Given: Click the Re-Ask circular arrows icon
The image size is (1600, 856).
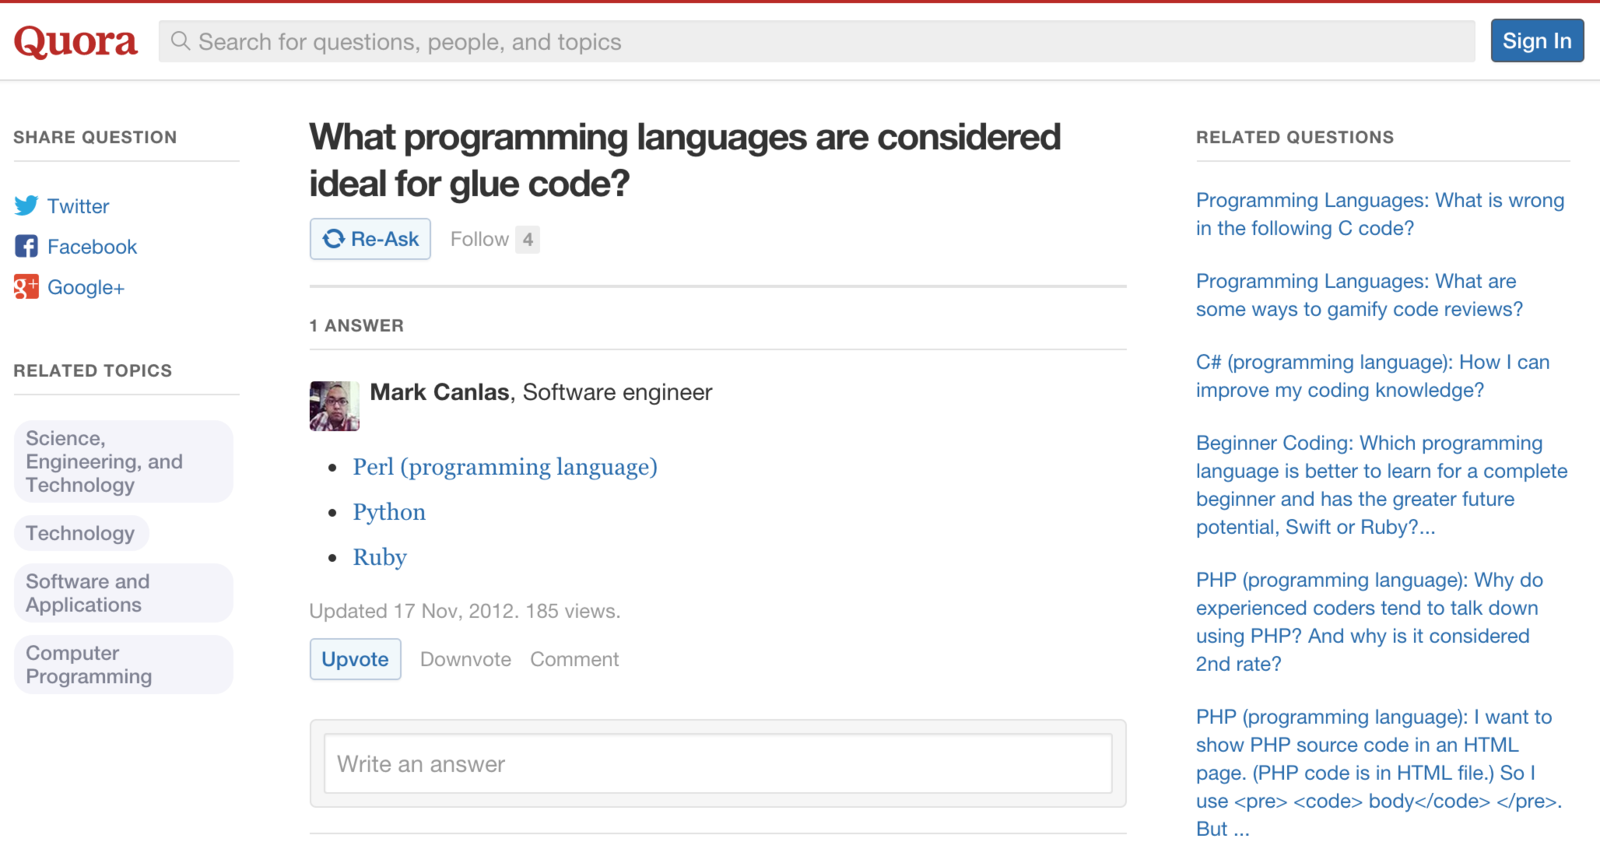Looking at the screenshot, I should 333,239.
